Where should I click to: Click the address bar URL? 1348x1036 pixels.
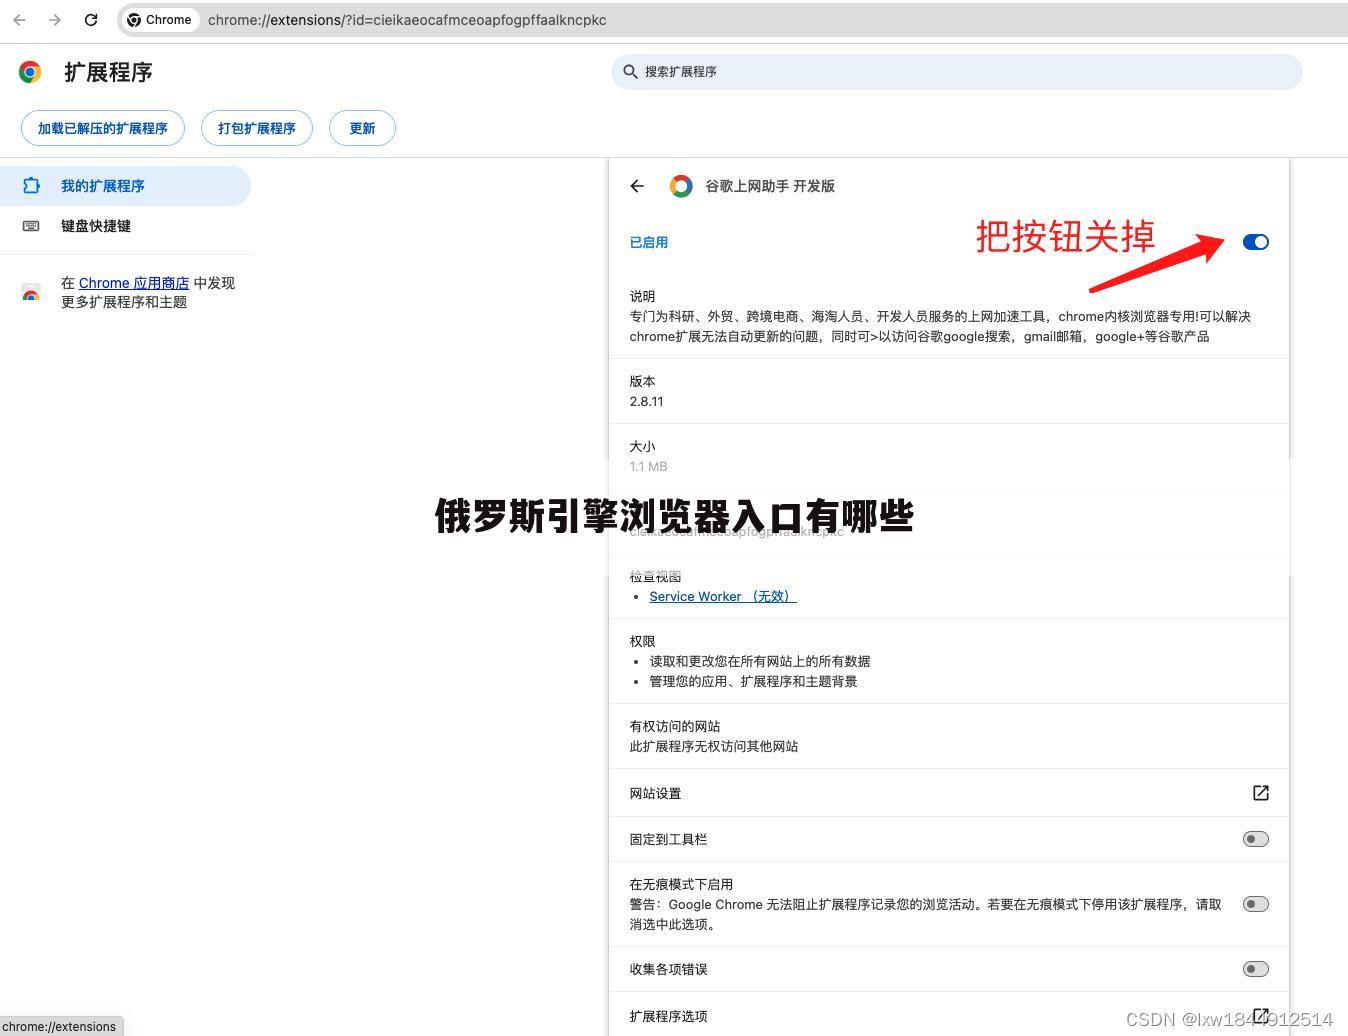pyautogui.click(x=407, y=20)
